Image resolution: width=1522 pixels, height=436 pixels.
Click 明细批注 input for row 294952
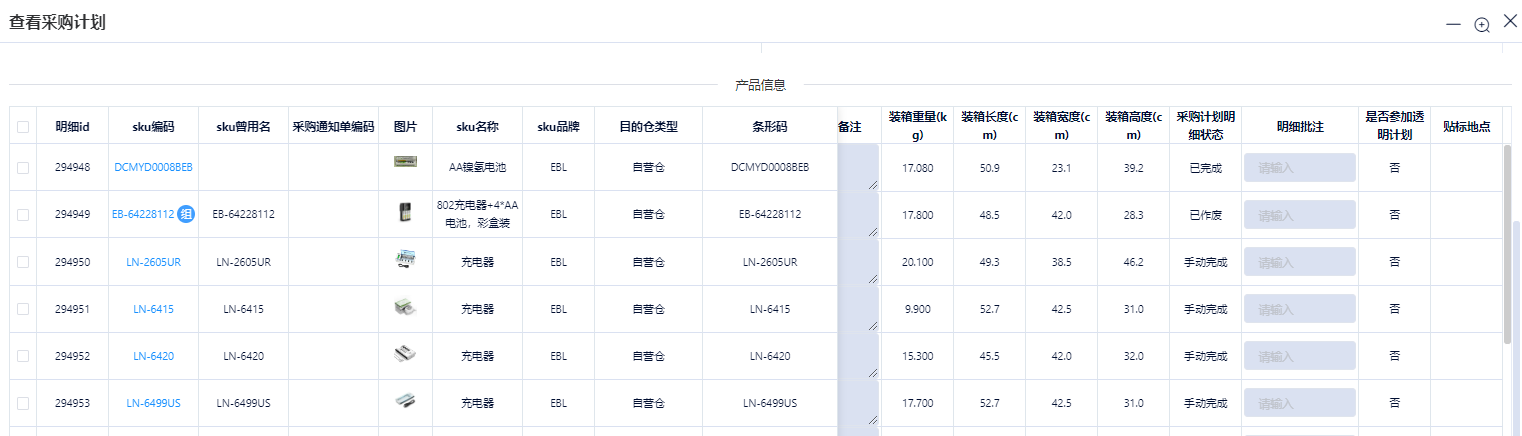(x=1299, y=356)
